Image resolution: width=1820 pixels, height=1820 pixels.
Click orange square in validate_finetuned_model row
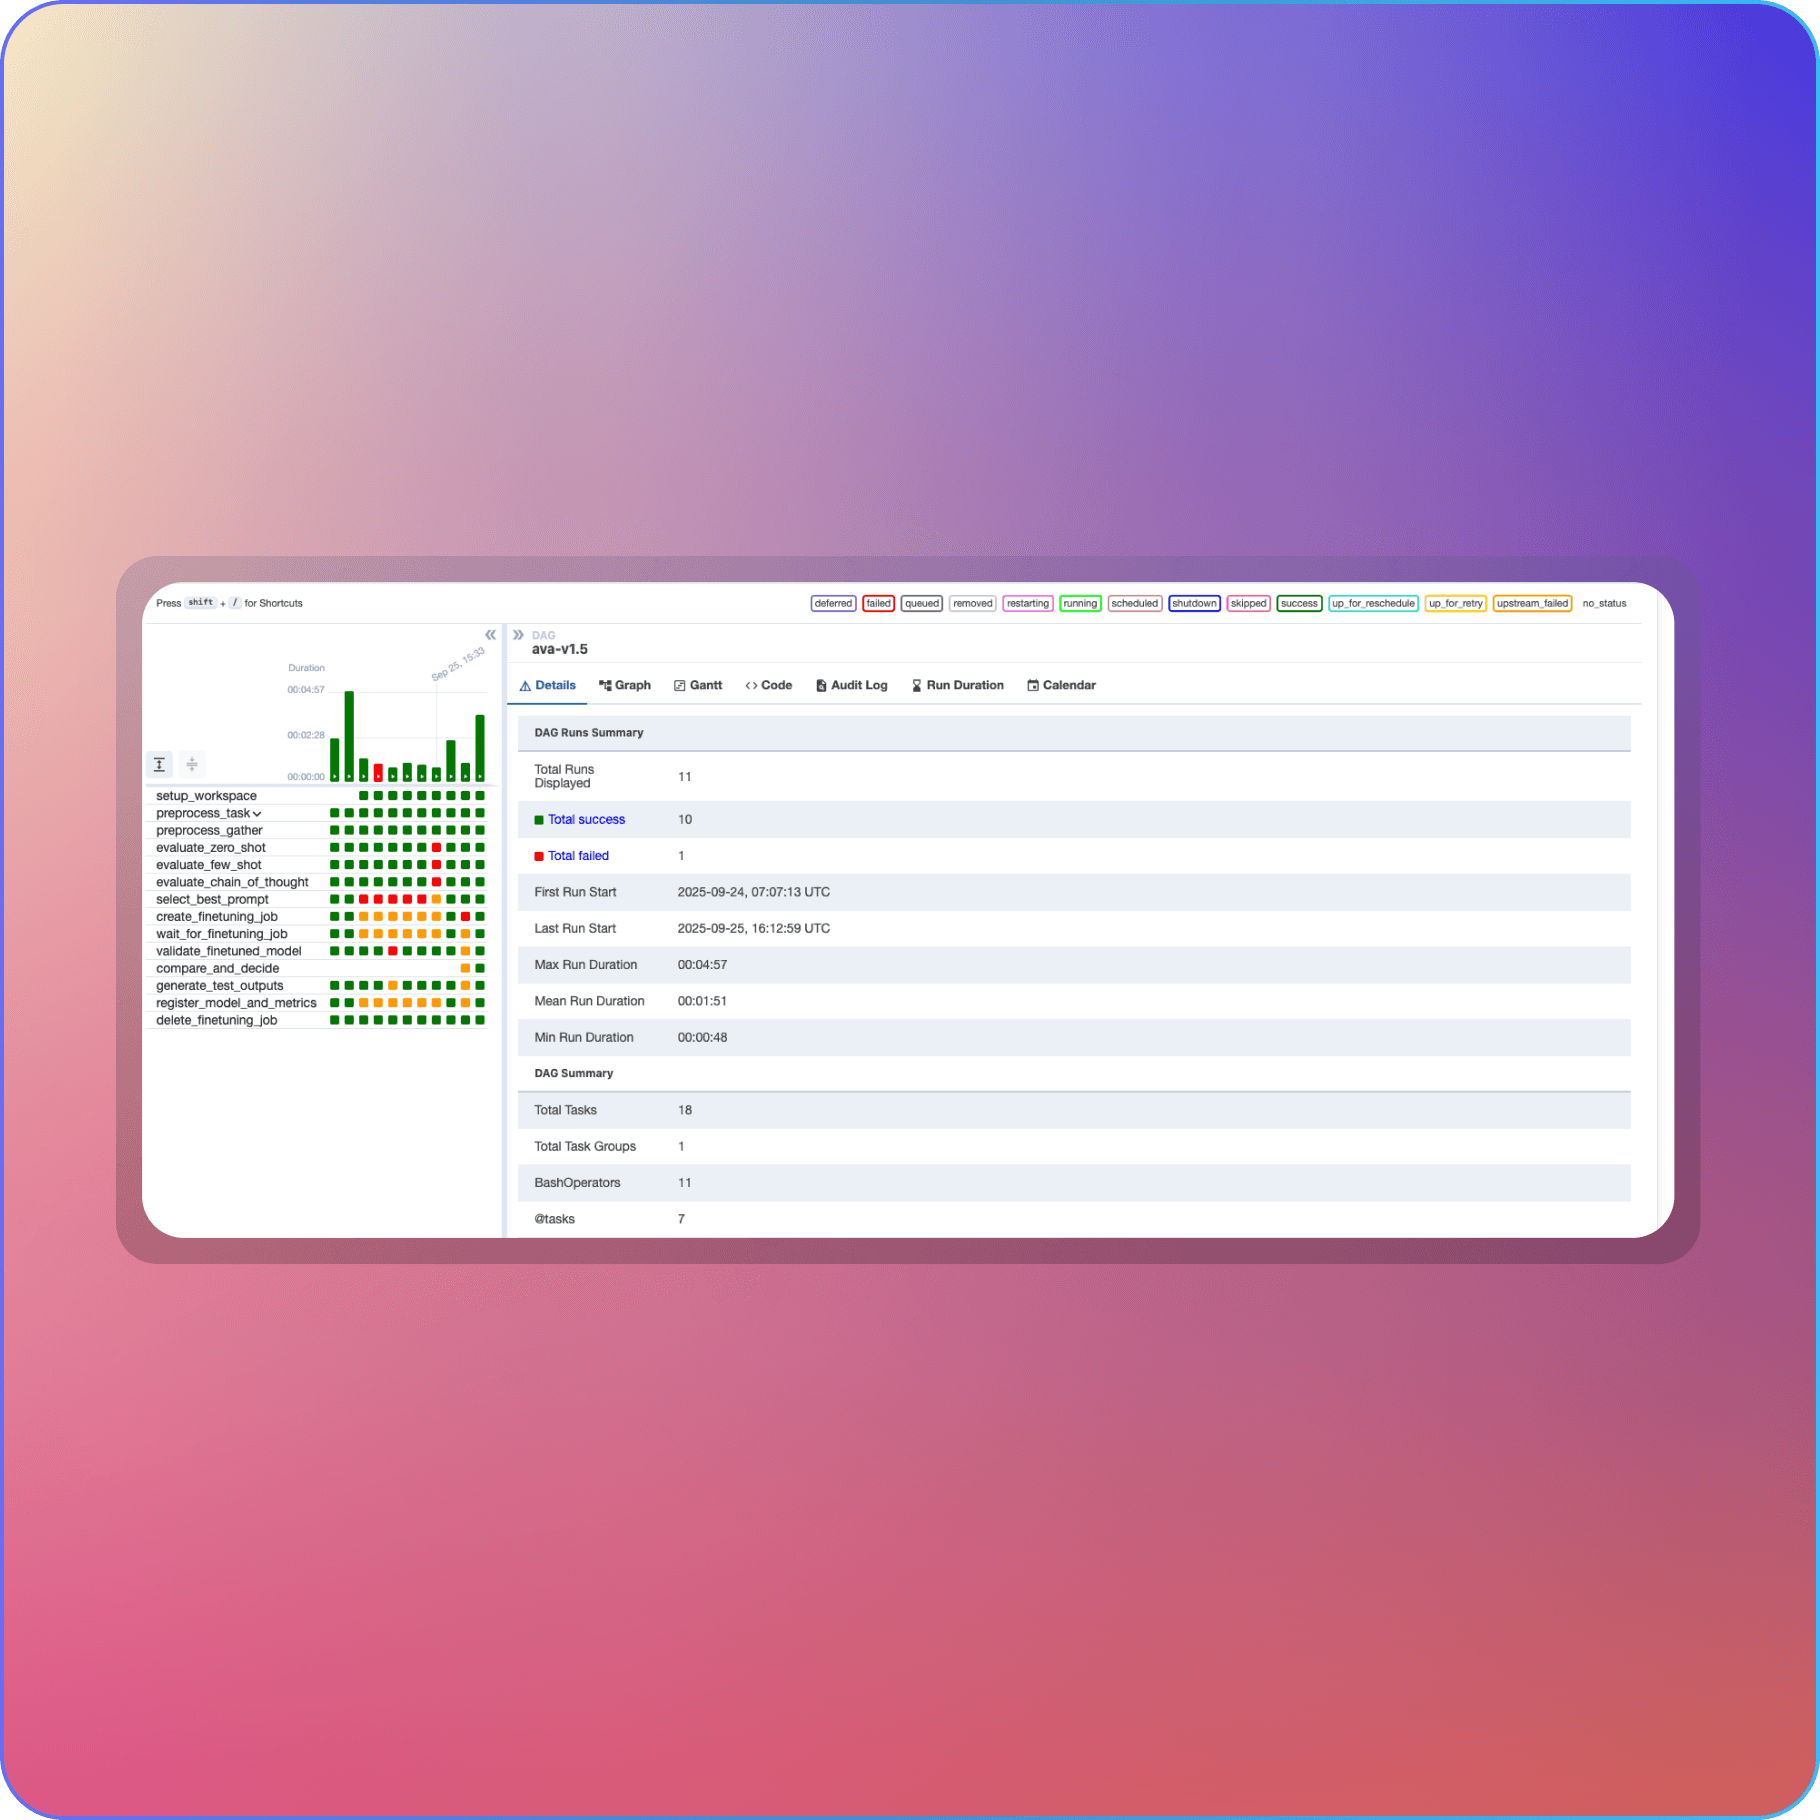point(465,951)
